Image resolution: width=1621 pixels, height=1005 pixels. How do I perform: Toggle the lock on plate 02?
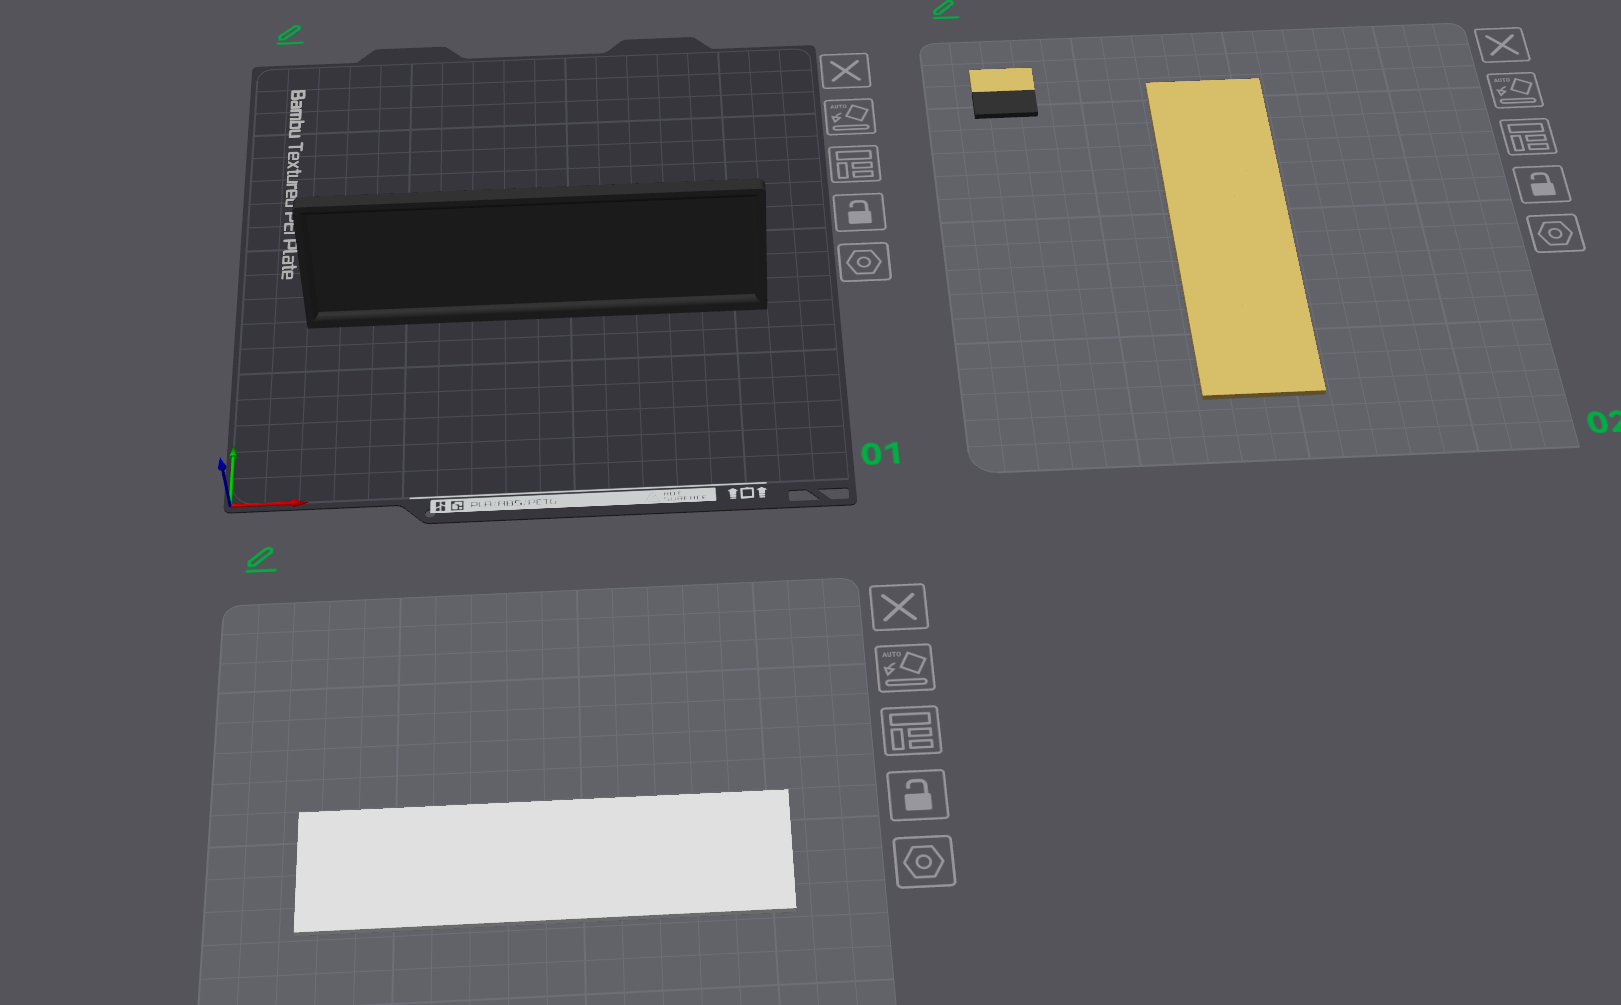(x=1541, y=185)
